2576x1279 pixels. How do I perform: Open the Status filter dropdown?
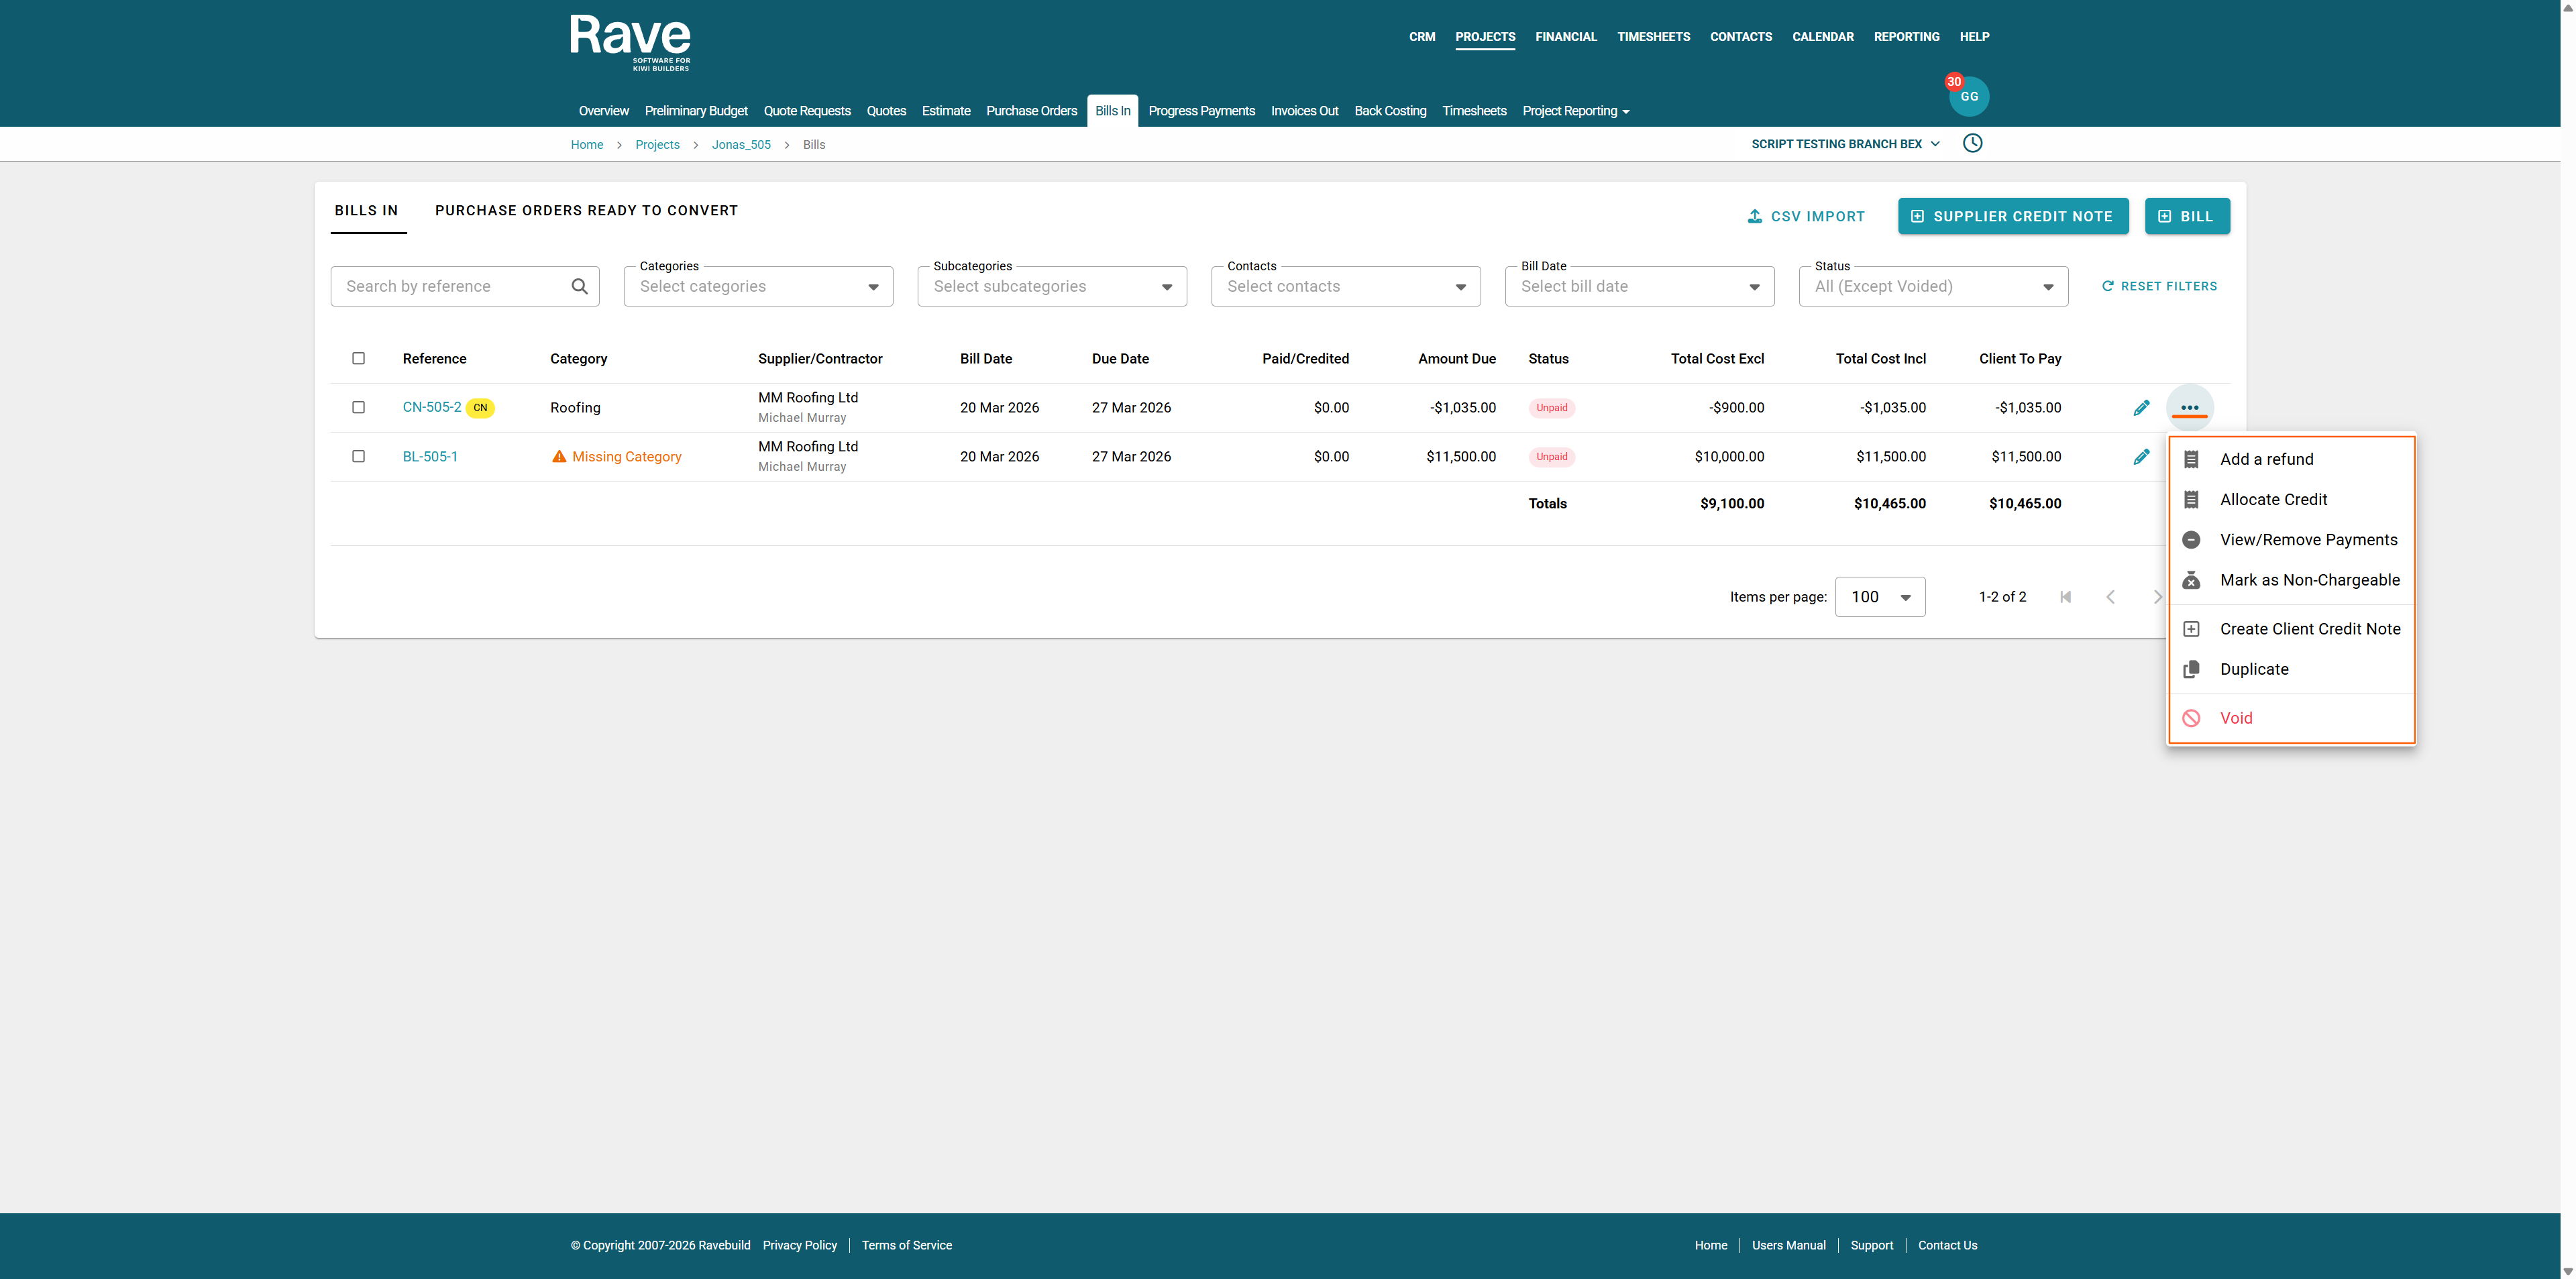(1932, 286)
